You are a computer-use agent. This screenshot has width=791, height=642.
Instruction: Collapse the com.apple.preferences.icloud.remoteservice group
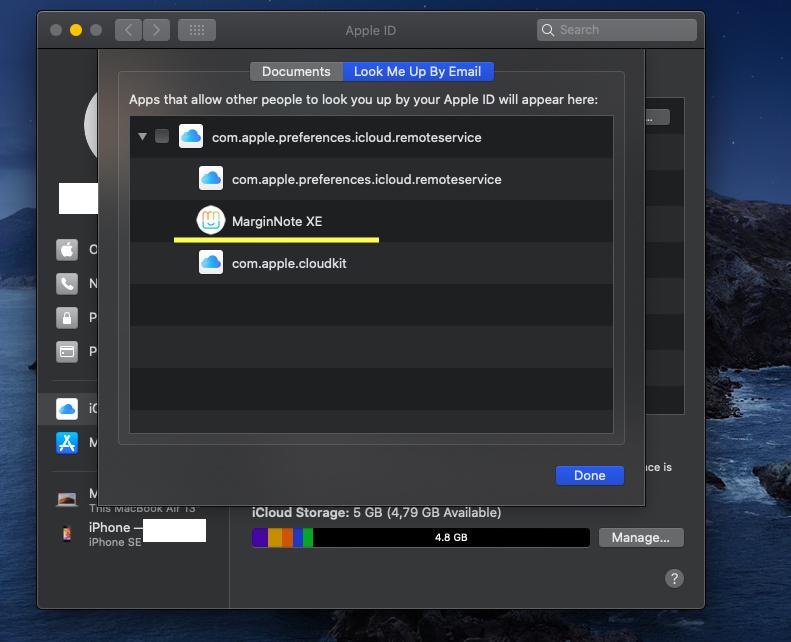click(x=142, y=137)
